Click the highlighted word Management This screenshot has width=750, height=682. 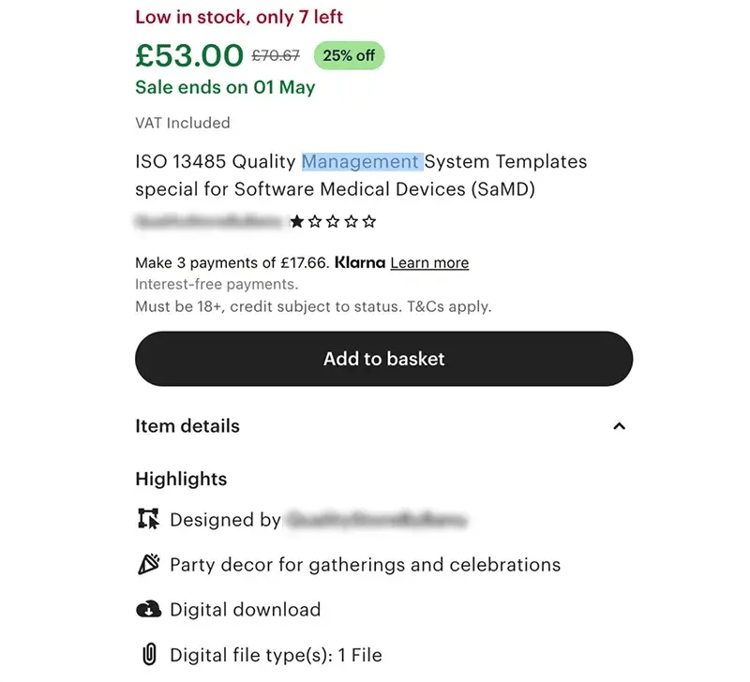pos(361,161)
